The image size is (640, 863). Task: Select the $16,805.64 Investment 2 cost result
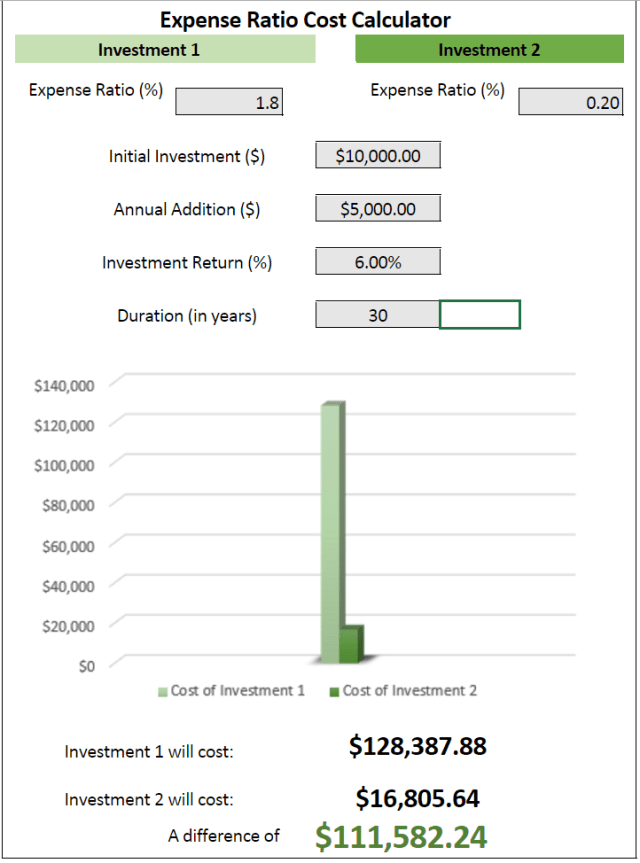click(417, 797)
